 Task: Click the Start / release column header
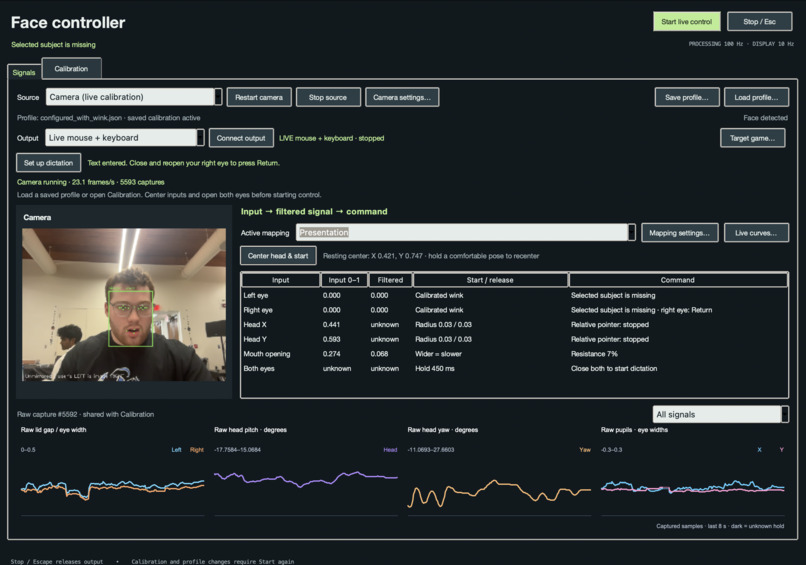[490, 280]
